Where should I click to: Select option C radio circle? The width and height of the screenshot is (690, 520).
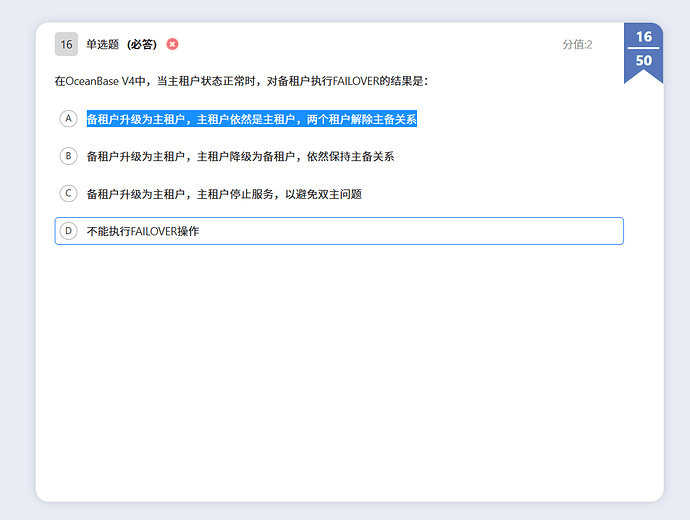68,194
